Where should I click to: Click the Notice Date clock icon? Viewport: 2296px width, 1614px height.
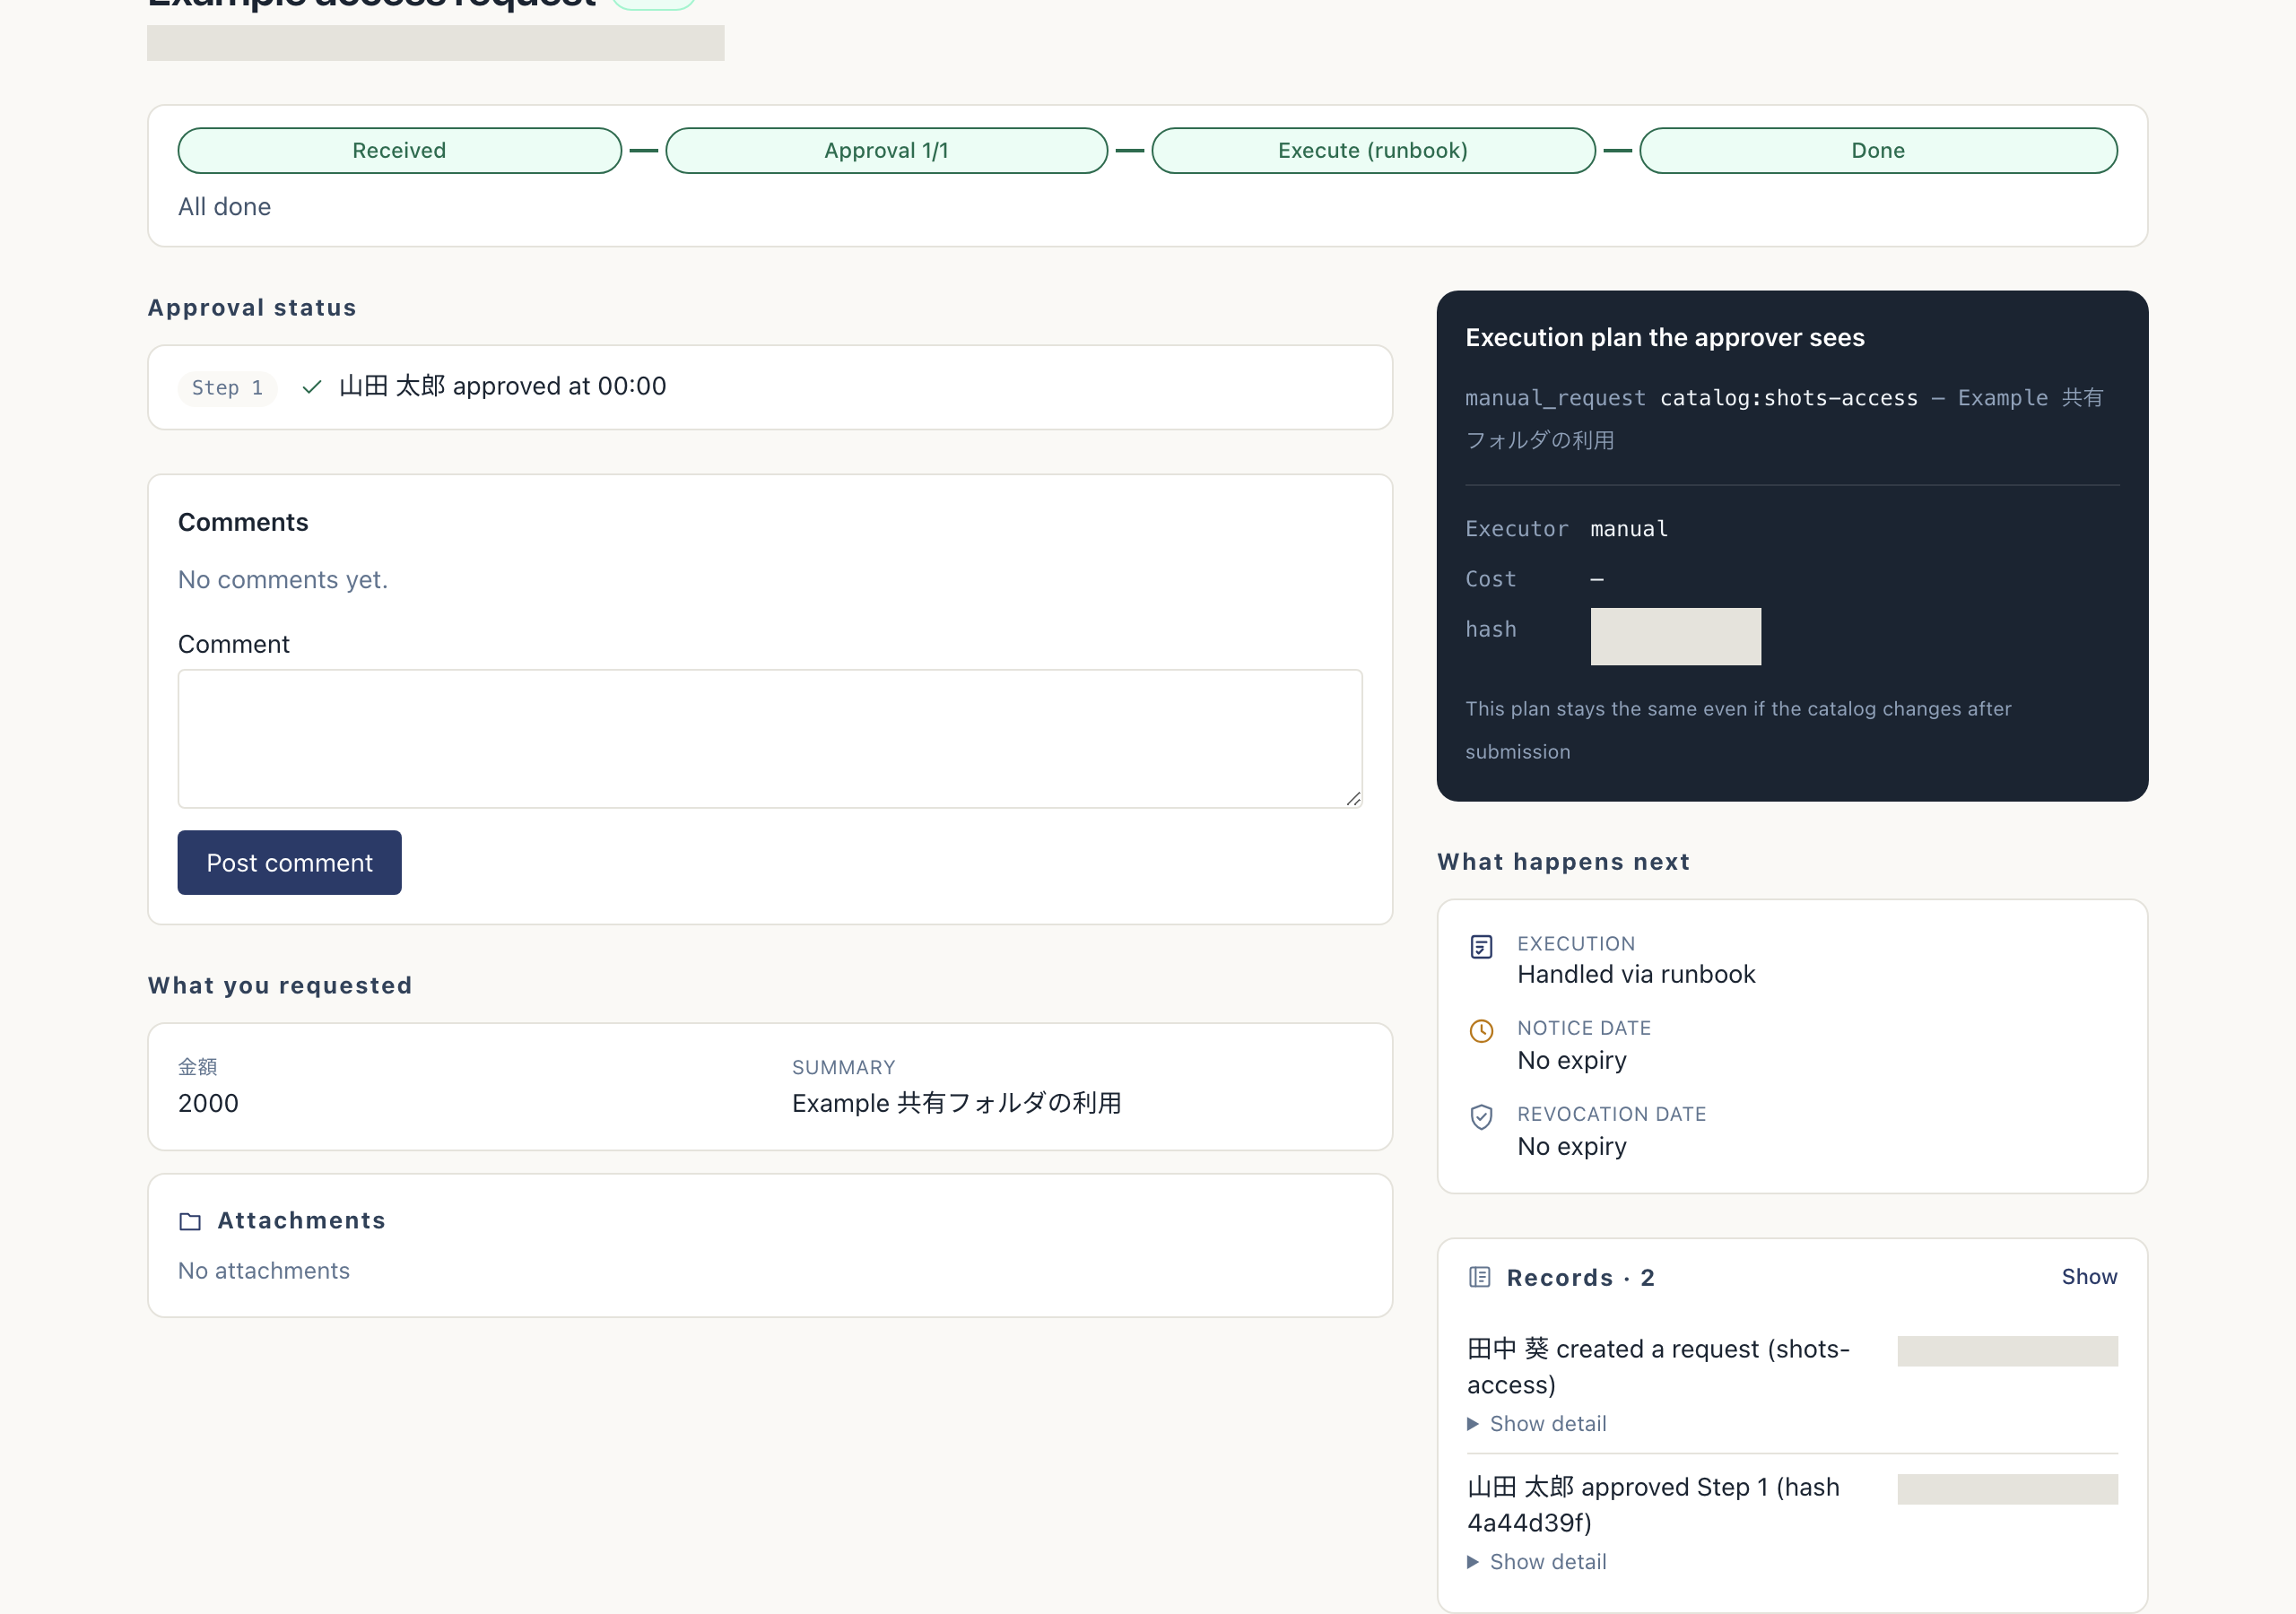pyautogui.click(x=1481, y=1030)
